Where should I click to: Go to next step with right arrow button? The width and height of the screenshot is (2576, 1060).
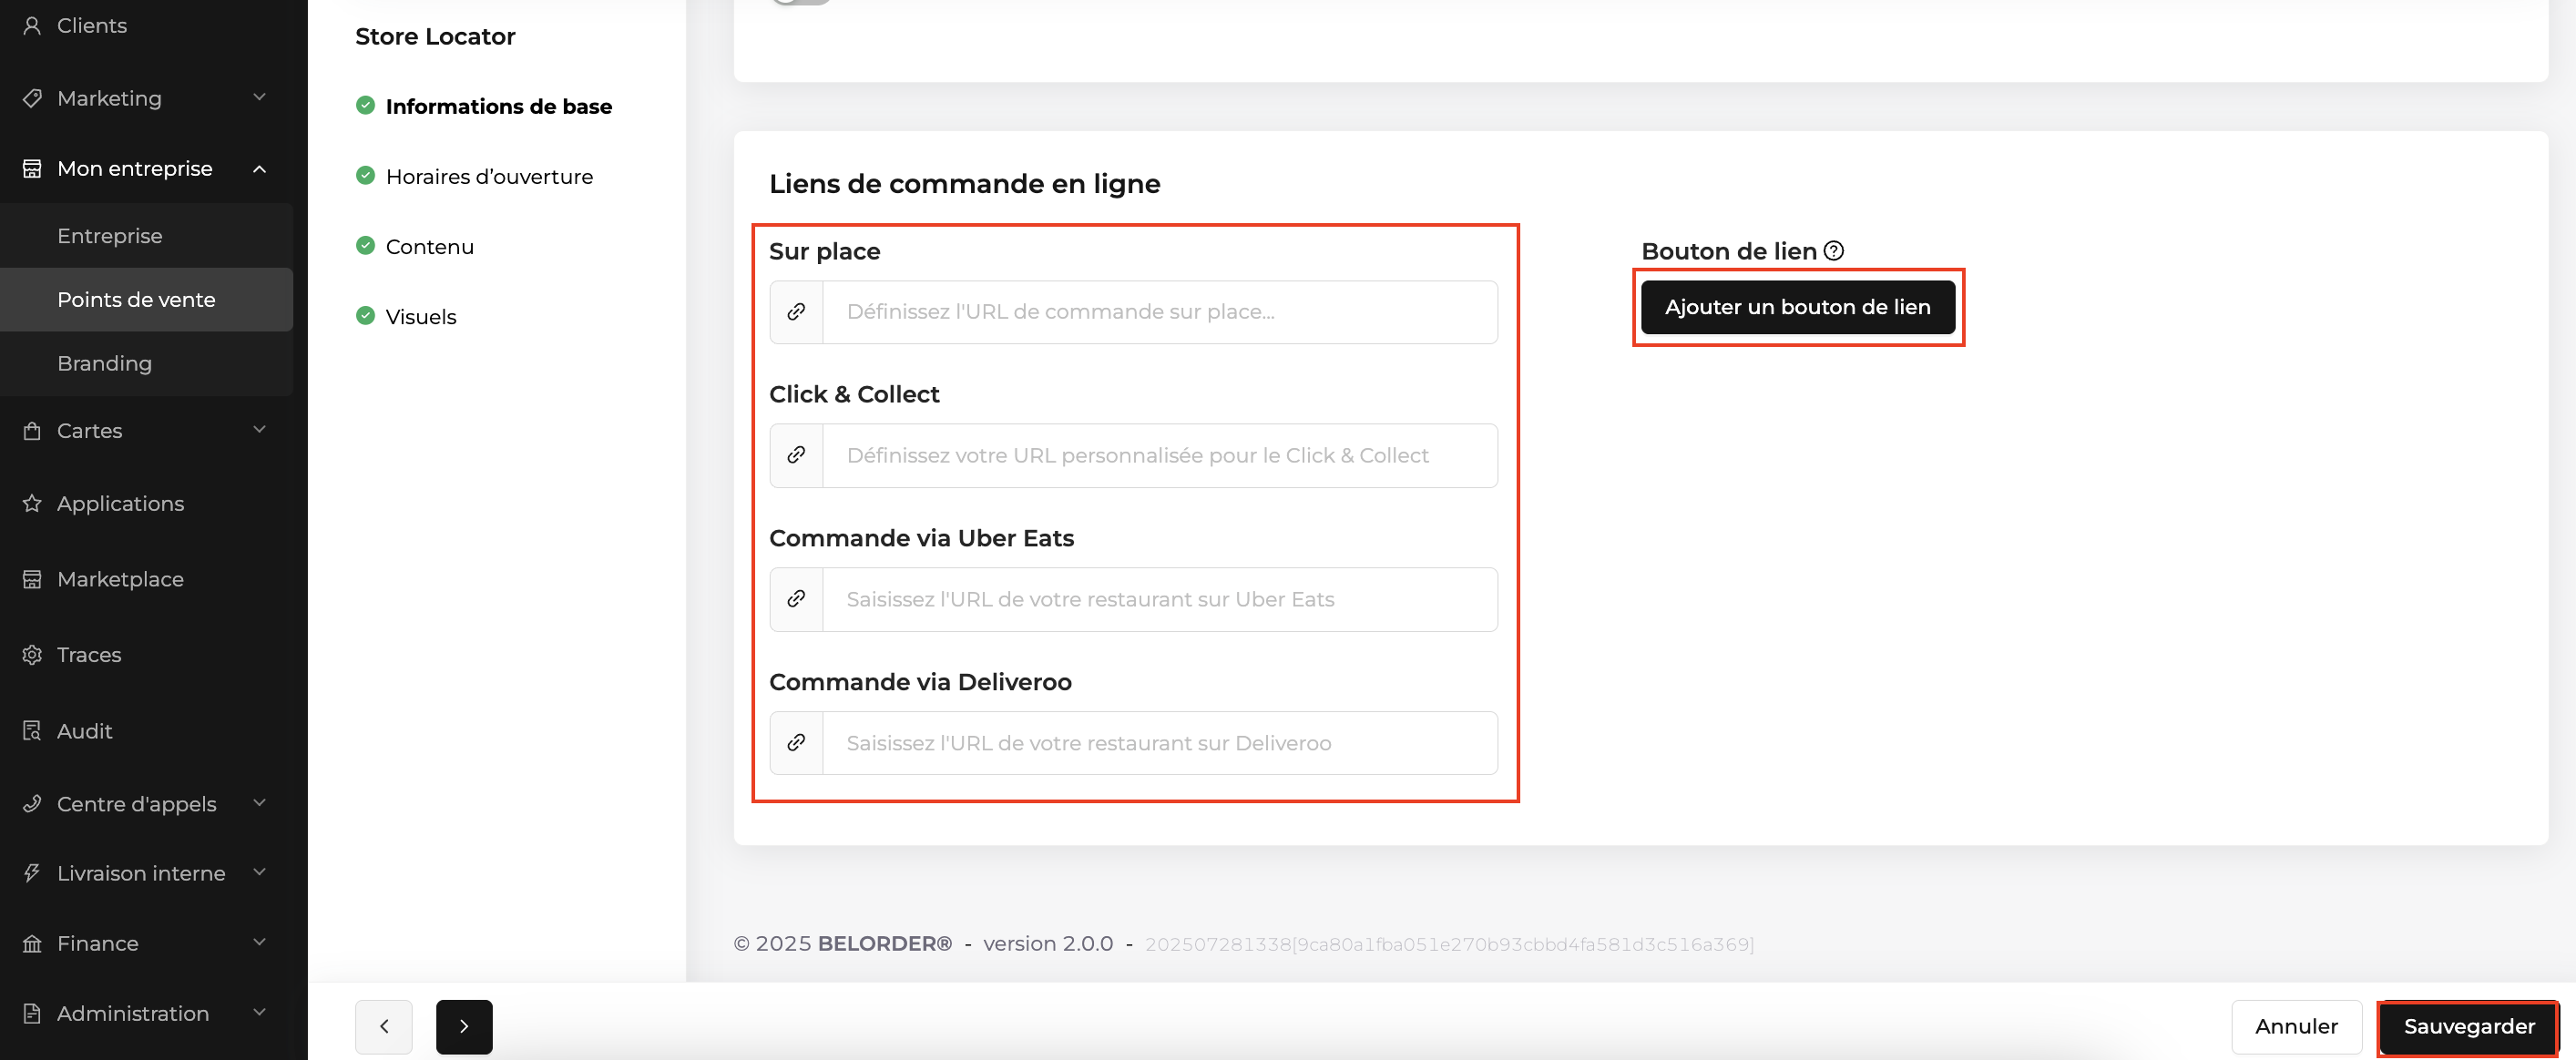tap(464, 1027)
